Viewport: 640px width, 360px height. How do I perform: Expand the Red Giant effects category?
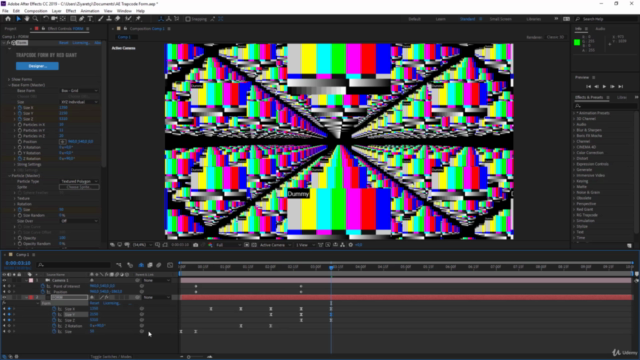coord(574,209)
